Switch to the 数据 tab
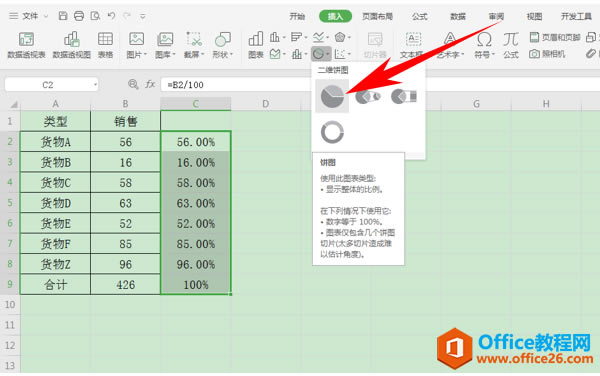The image size is (600, 376). point(458,16)
